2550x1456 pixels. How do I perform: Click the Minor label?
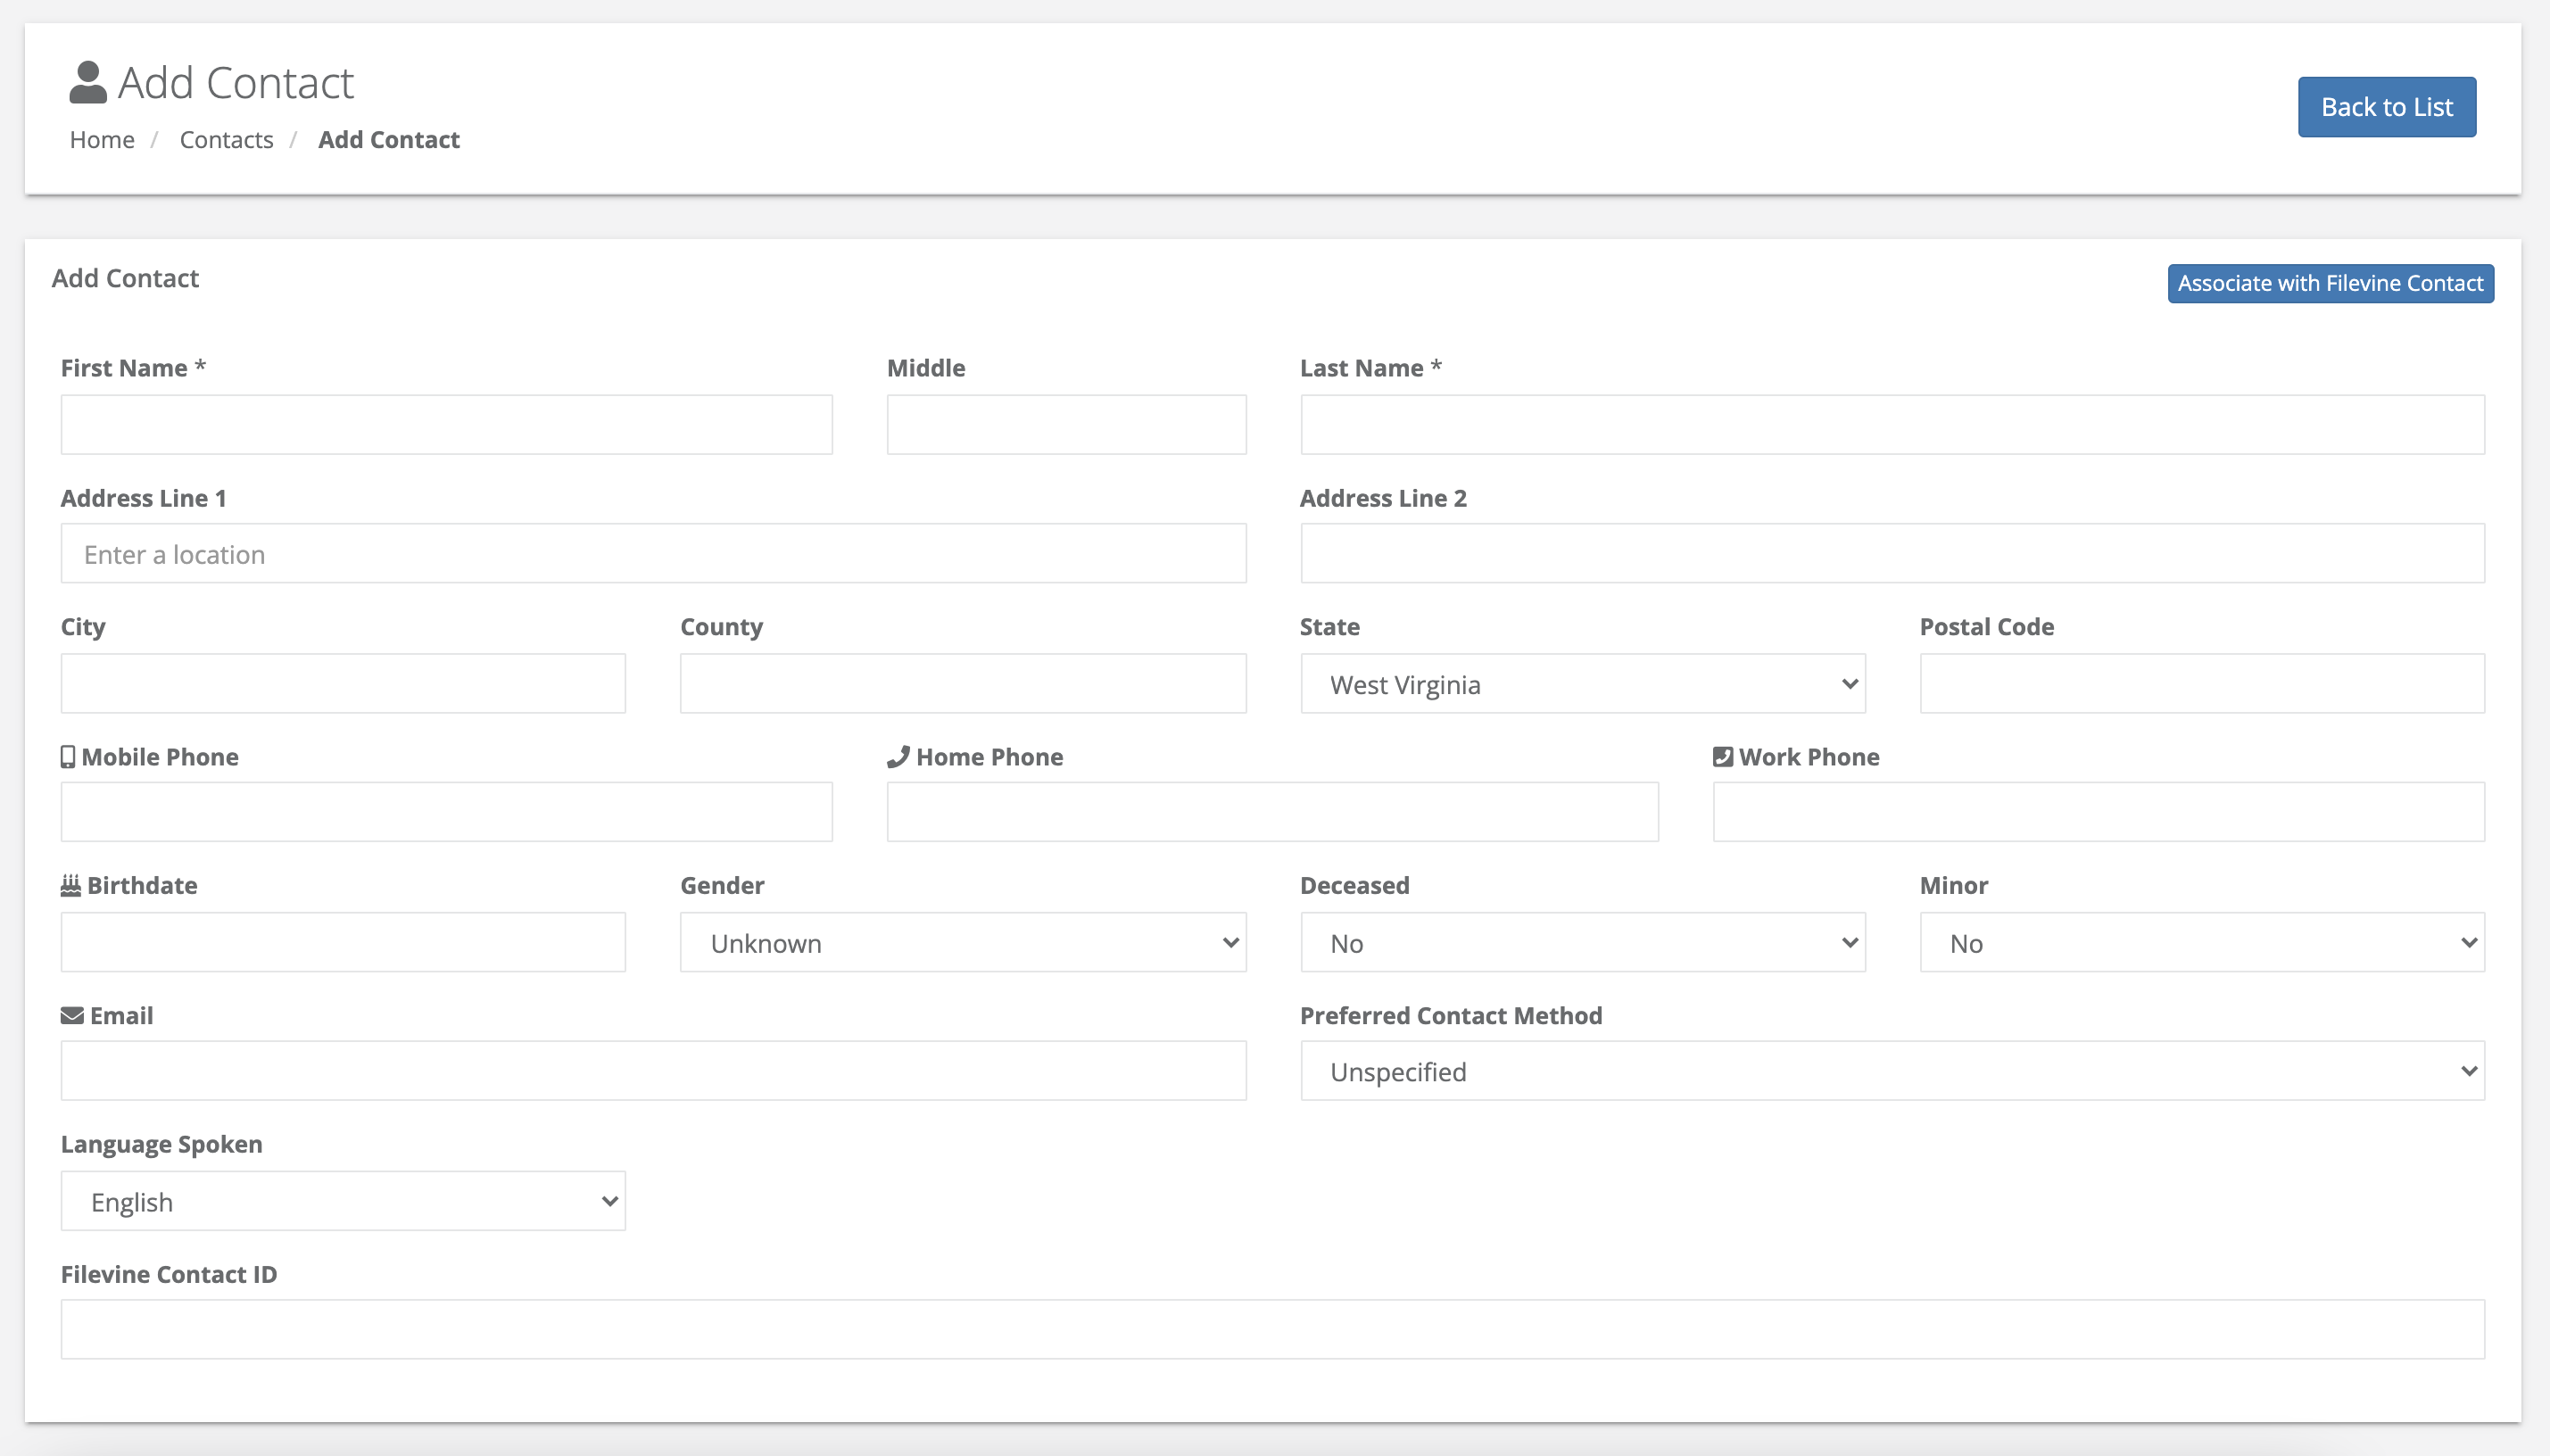point(1953,886)
